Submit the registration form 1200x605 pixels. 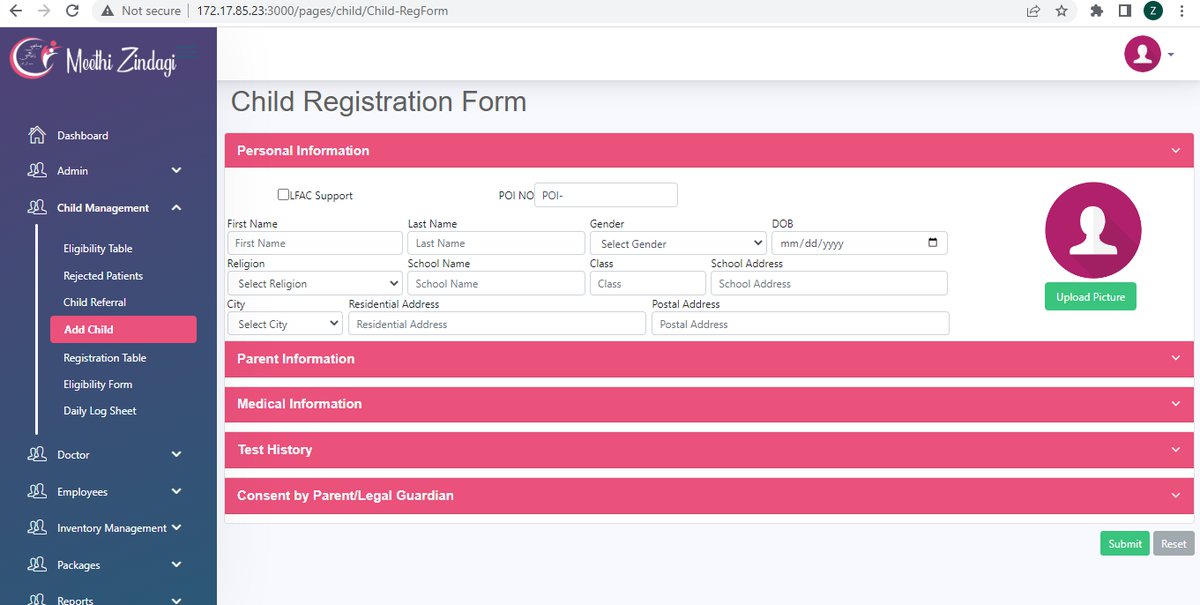click(1125, 544)
